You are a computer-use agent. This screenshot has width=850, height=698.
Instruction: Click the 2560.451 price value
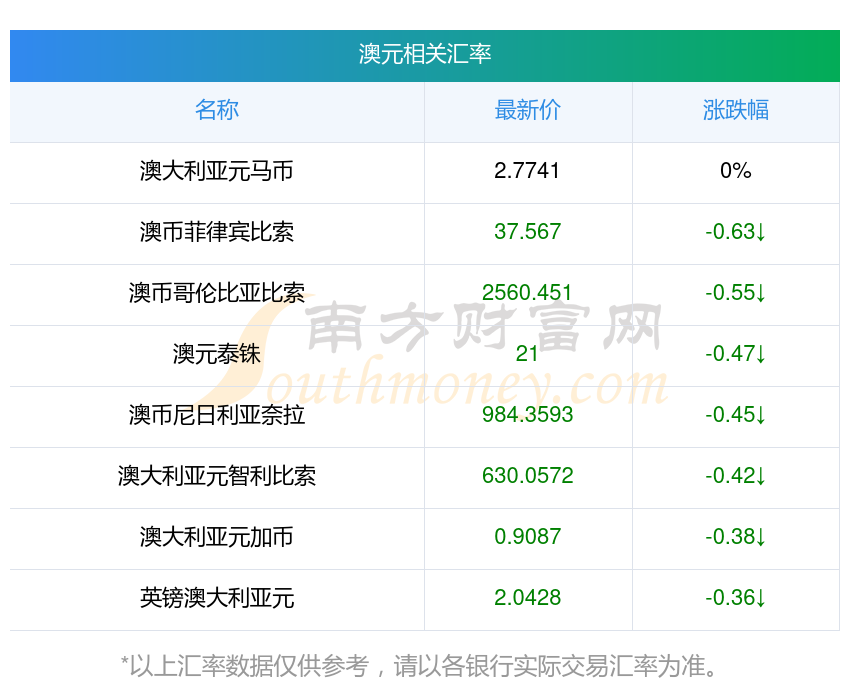click(527, 293)
